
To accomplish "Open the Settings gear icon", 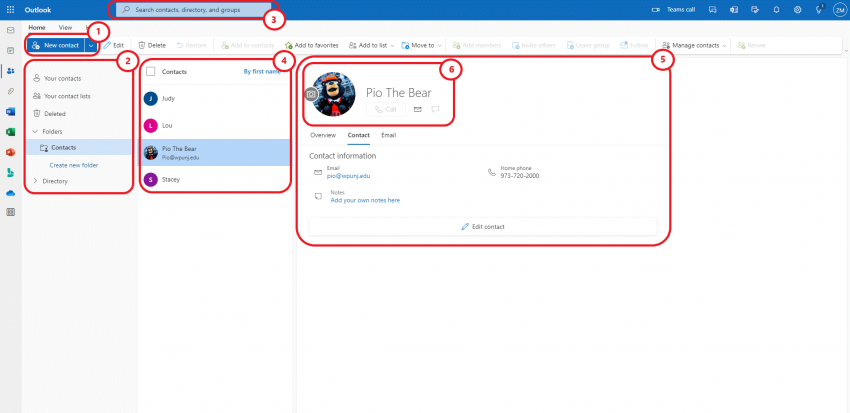I will pyautogui.click(x=798, y=9).
